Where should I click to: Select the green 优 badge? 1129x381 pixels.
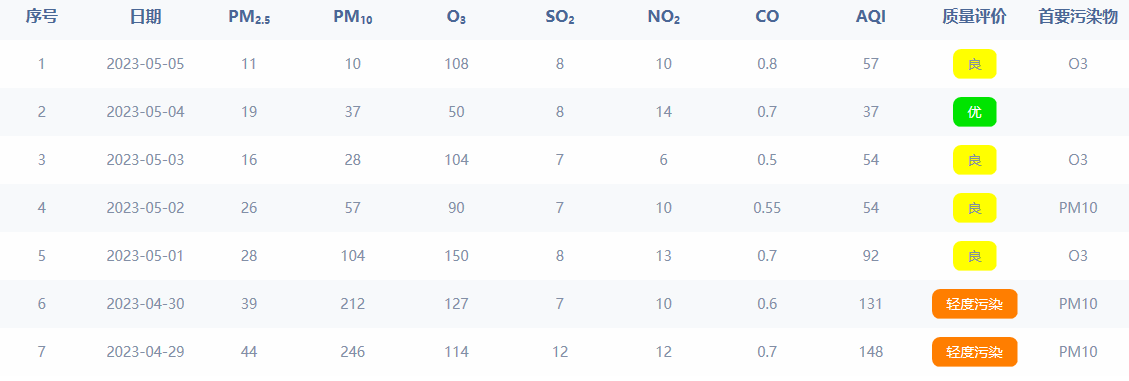pyautogui.click(x=974, y=112)
